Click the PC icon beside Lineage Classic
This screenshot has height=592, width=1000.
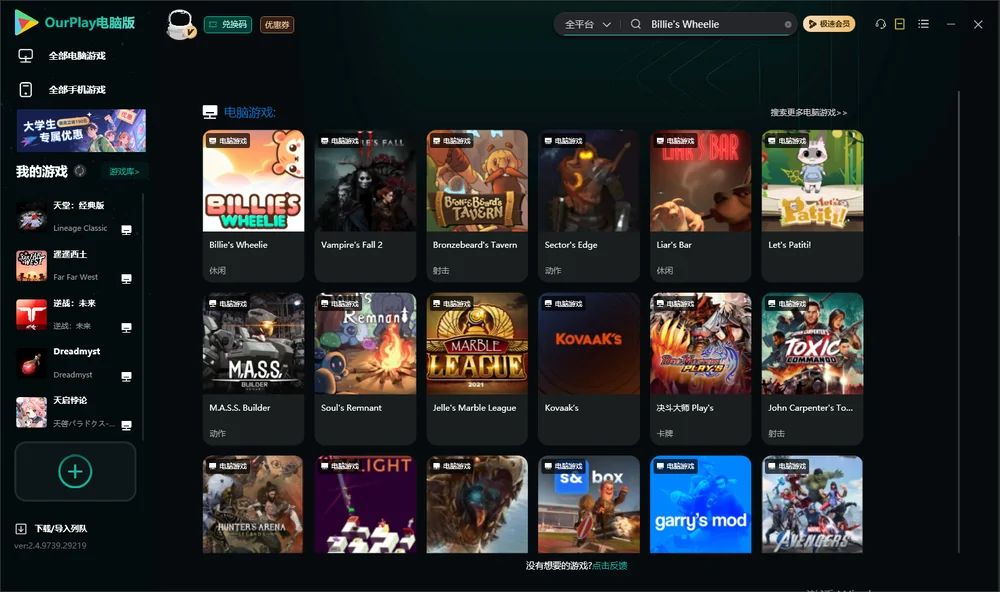[126, 230]
